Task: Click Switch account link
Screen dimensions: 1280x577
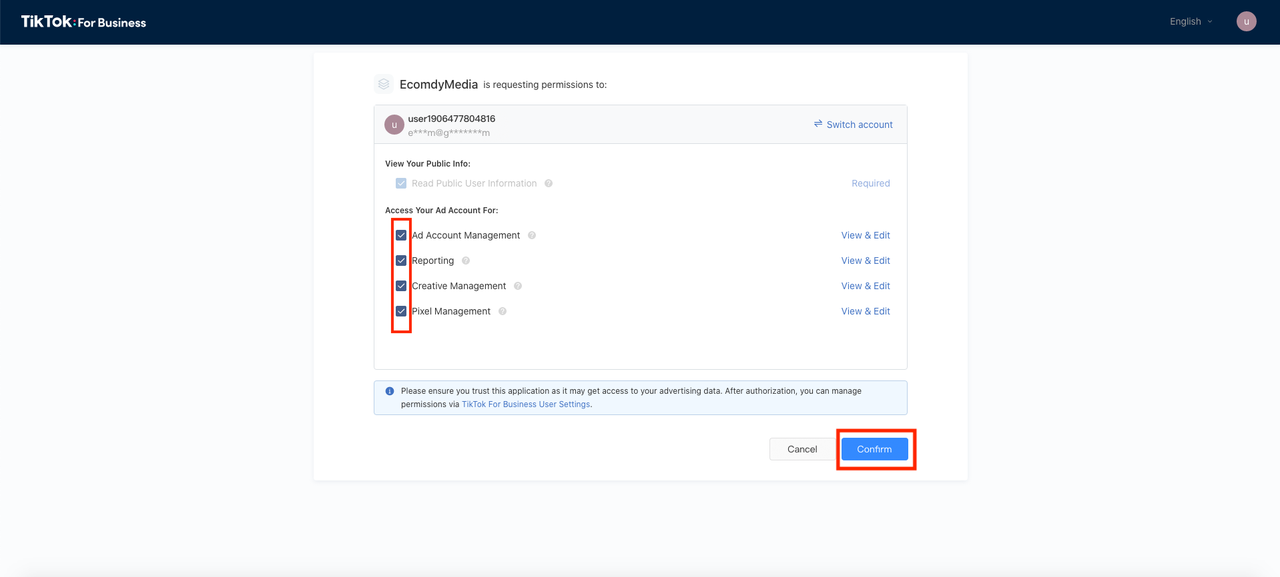Action: point(853,124)
